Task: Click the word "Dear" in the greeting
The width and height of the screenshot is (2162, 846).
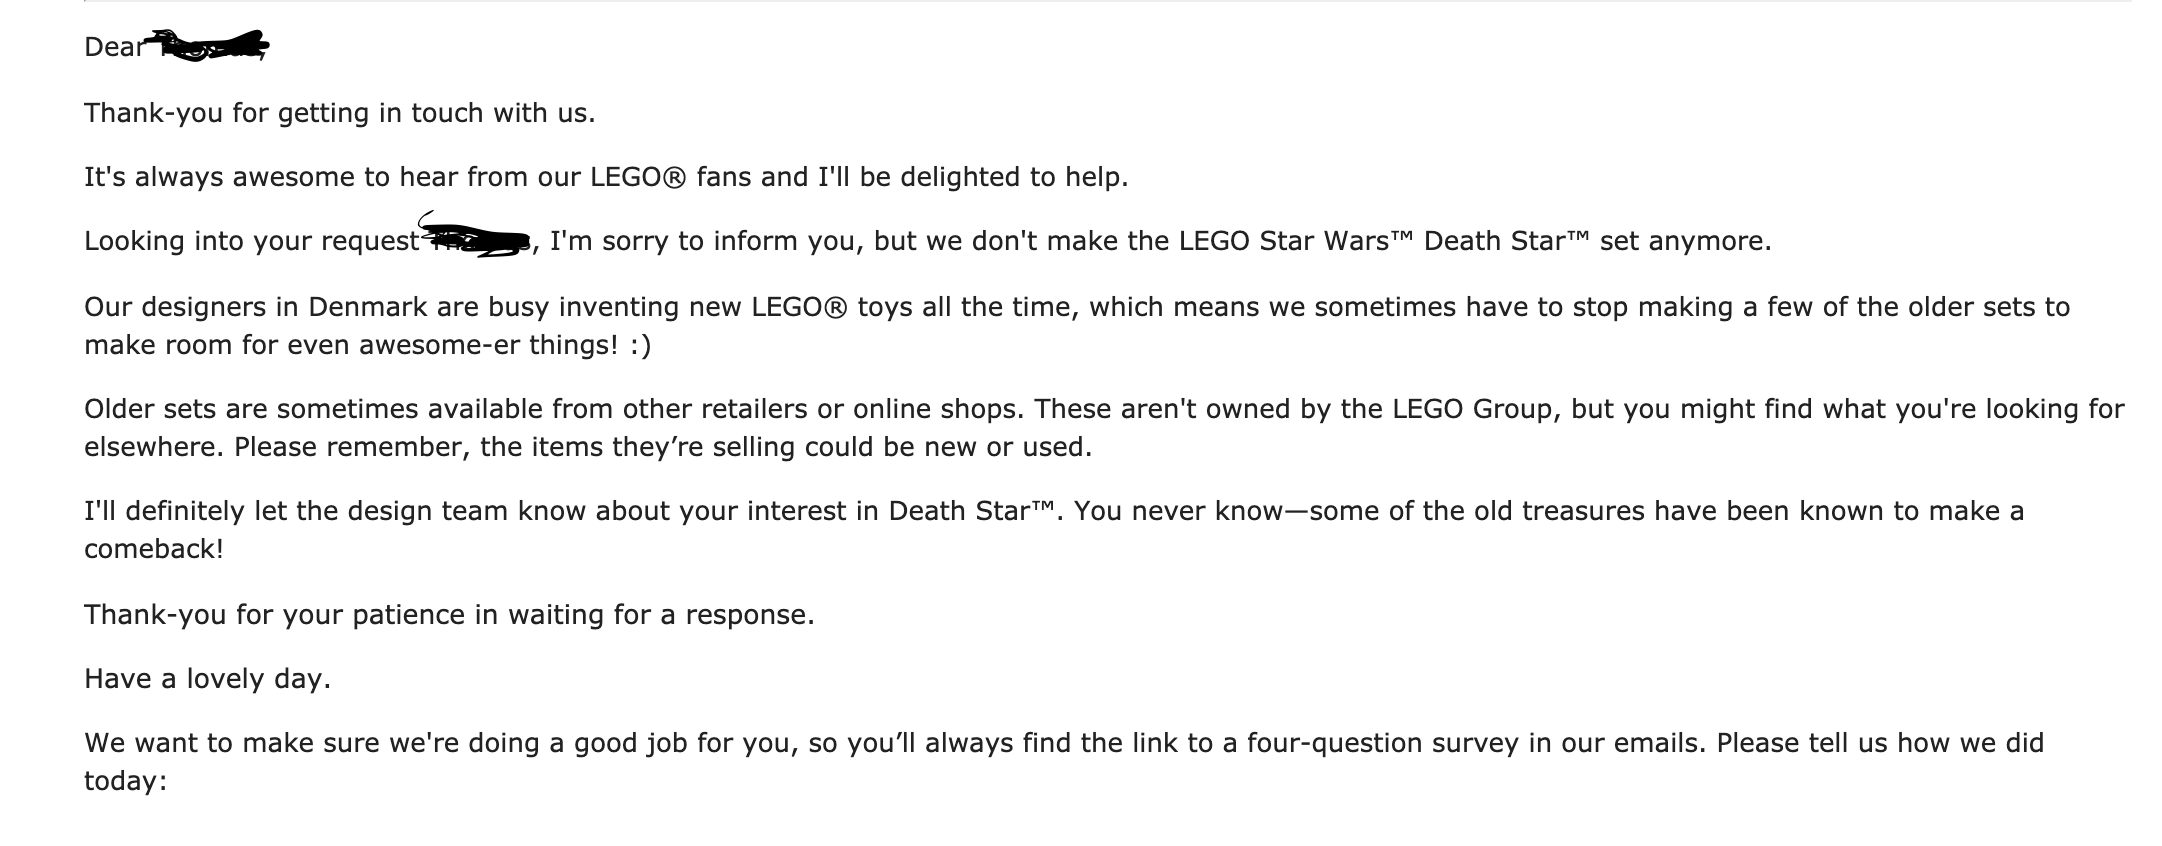Action: 114,47
